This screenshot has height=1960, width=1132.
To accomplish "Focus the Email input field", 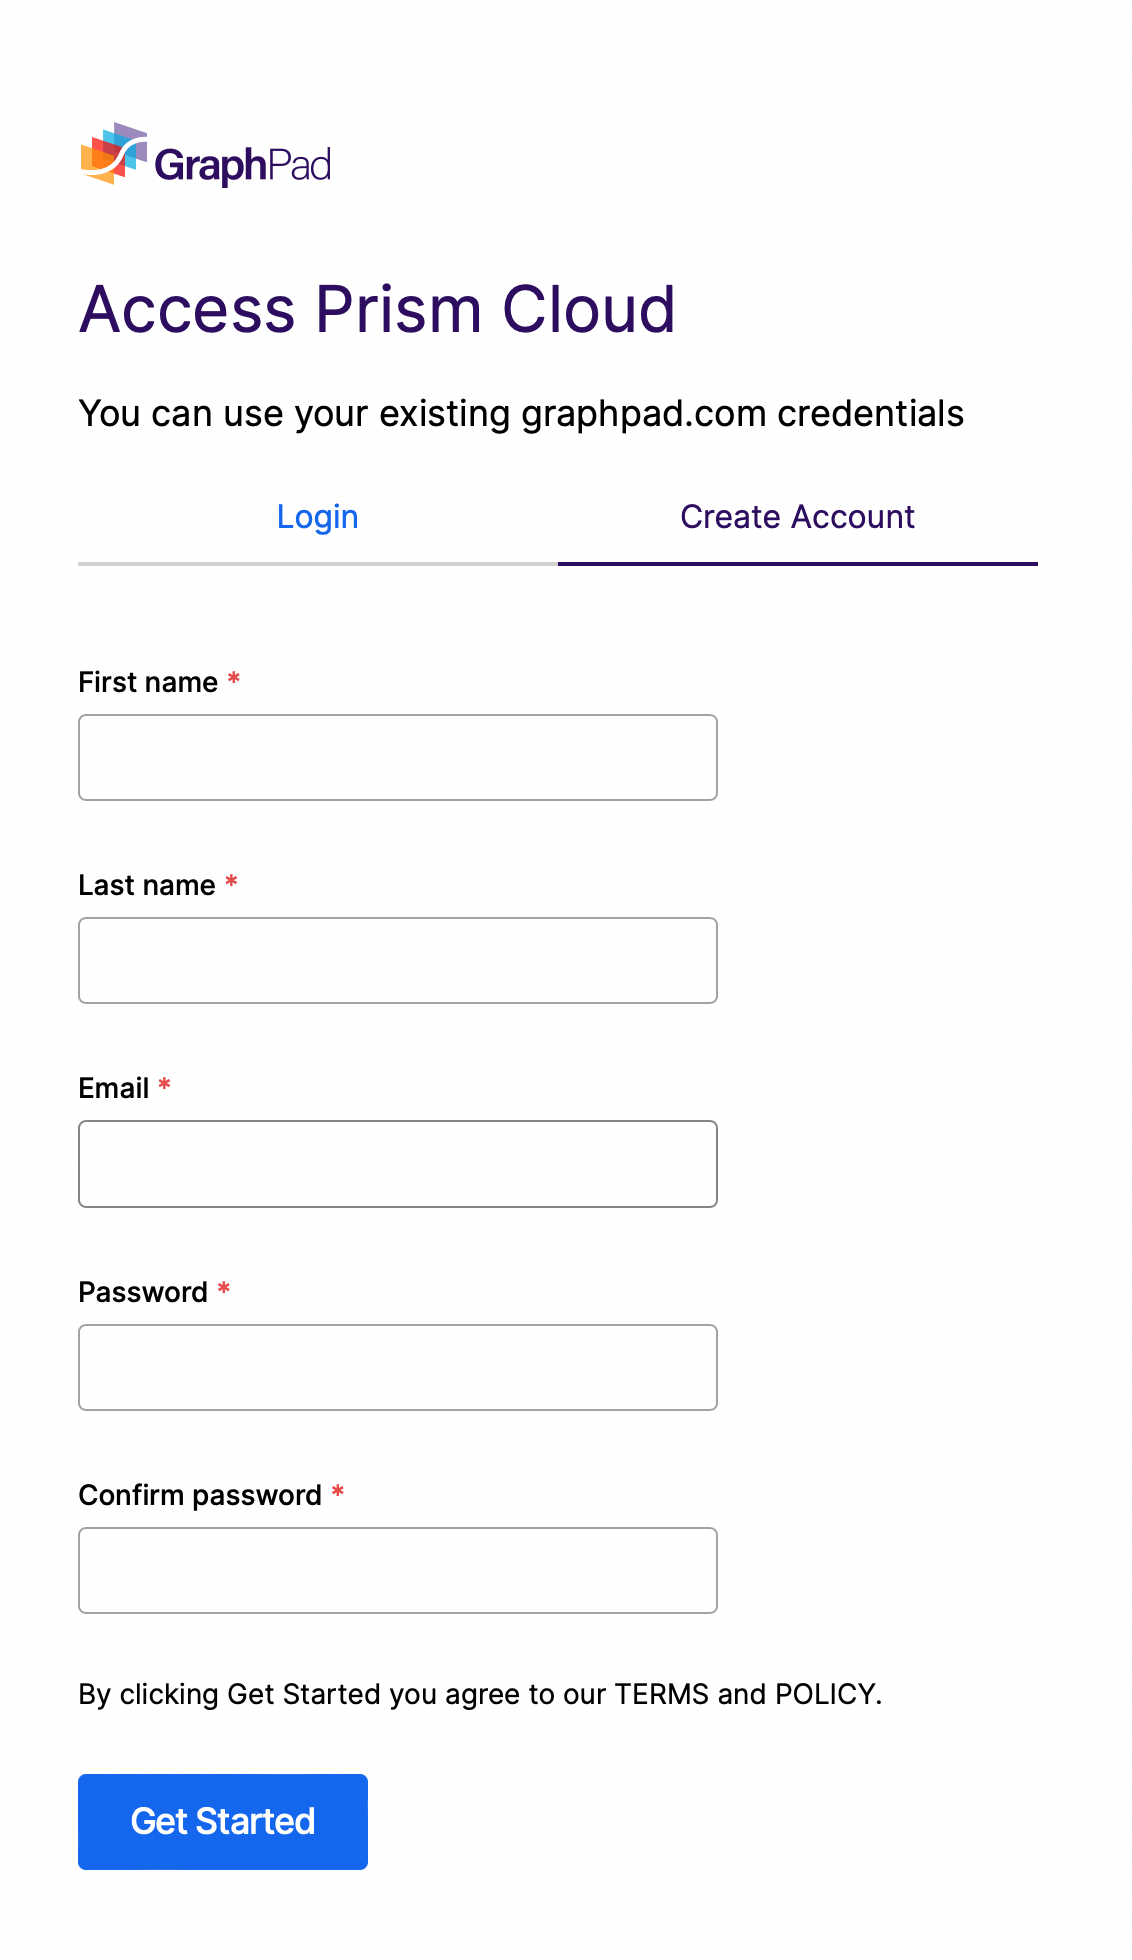I will [x=397, y=1163].
